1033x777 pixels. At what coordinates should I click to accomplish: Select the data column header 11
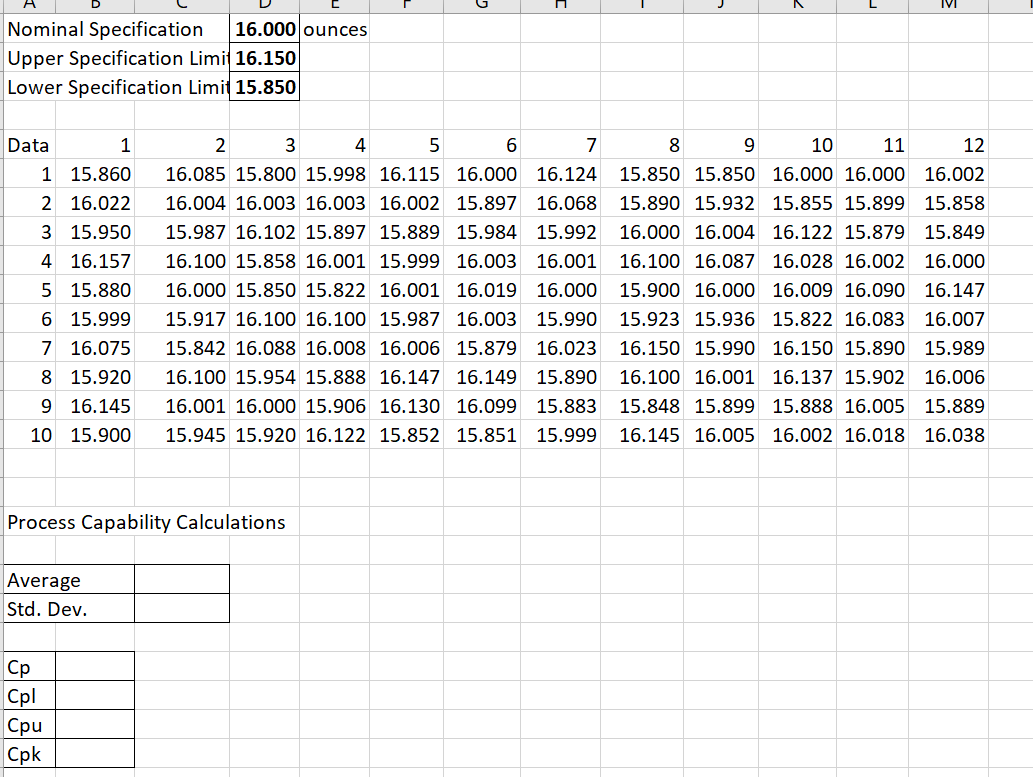(x=874, y=145)
